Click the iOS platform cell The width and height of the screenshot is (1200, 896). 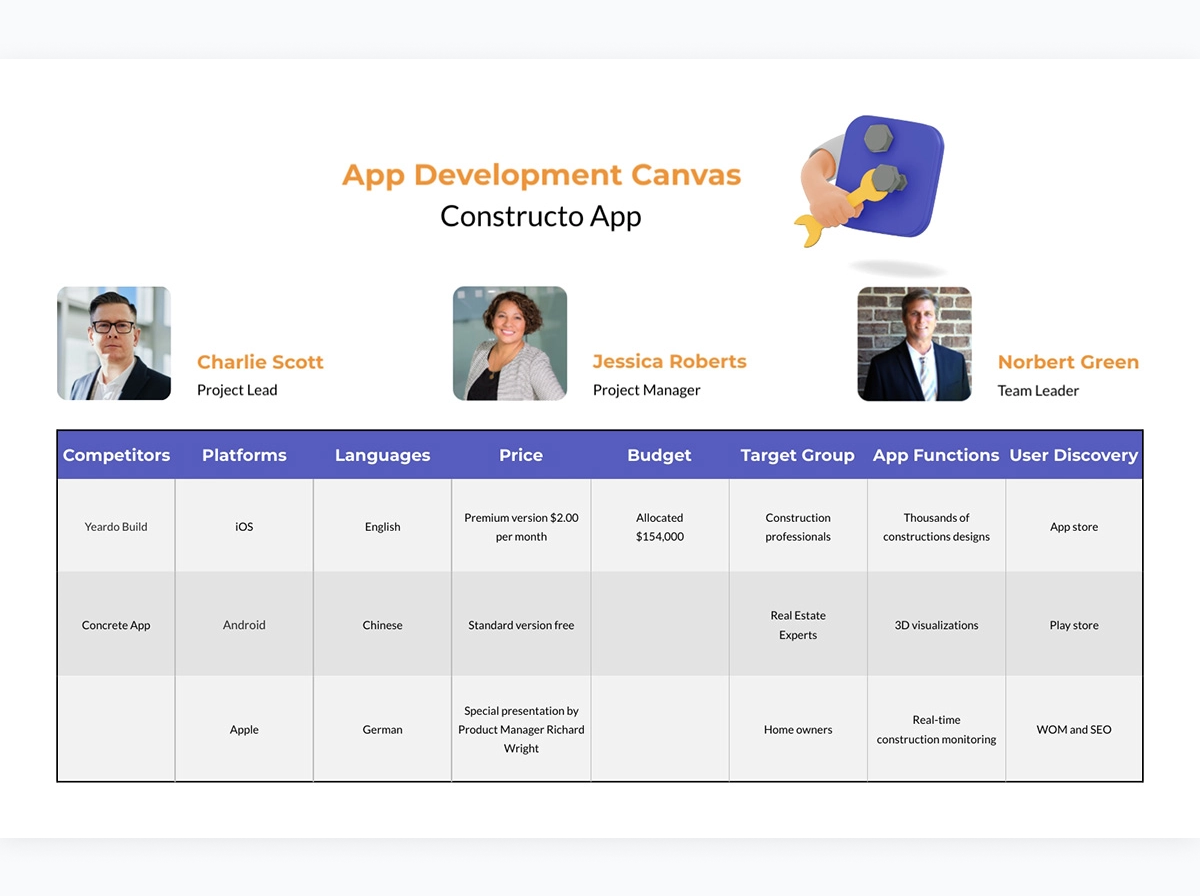[244, 526]
